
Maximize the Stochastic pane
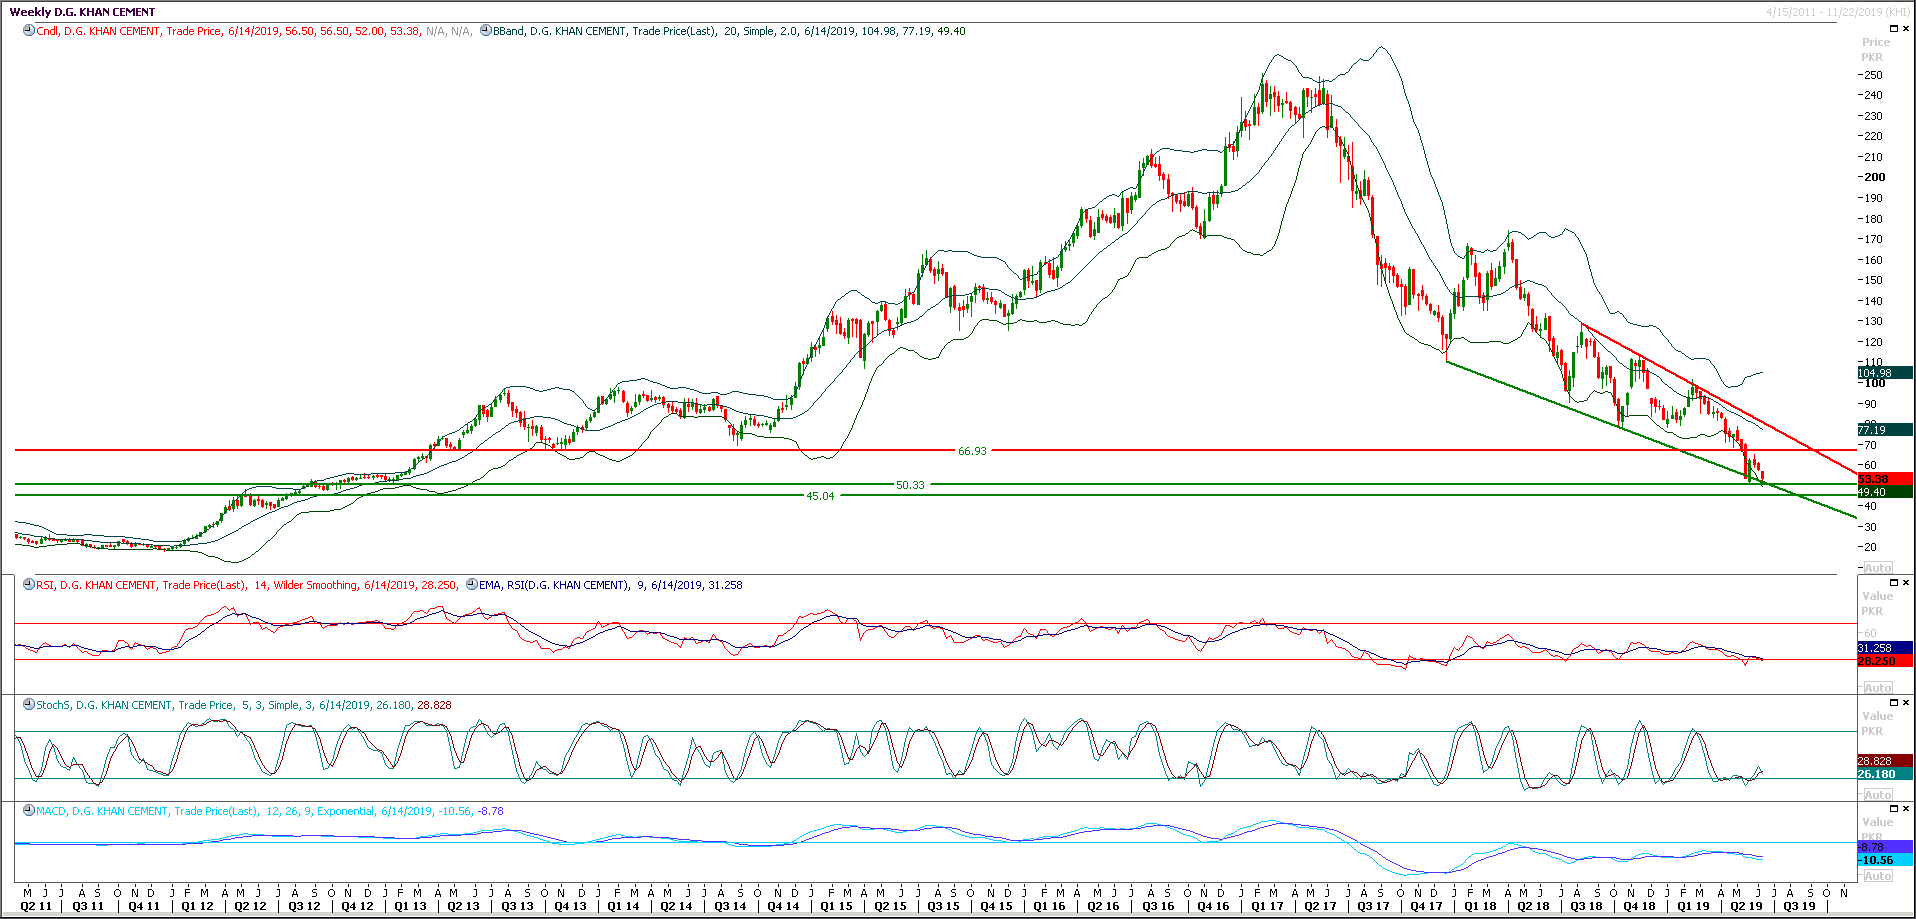1893,702
